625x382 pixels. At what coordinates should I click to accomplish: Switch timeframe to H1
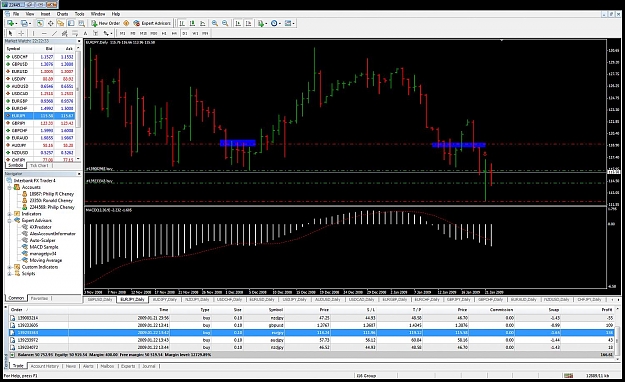coord(164,33)
